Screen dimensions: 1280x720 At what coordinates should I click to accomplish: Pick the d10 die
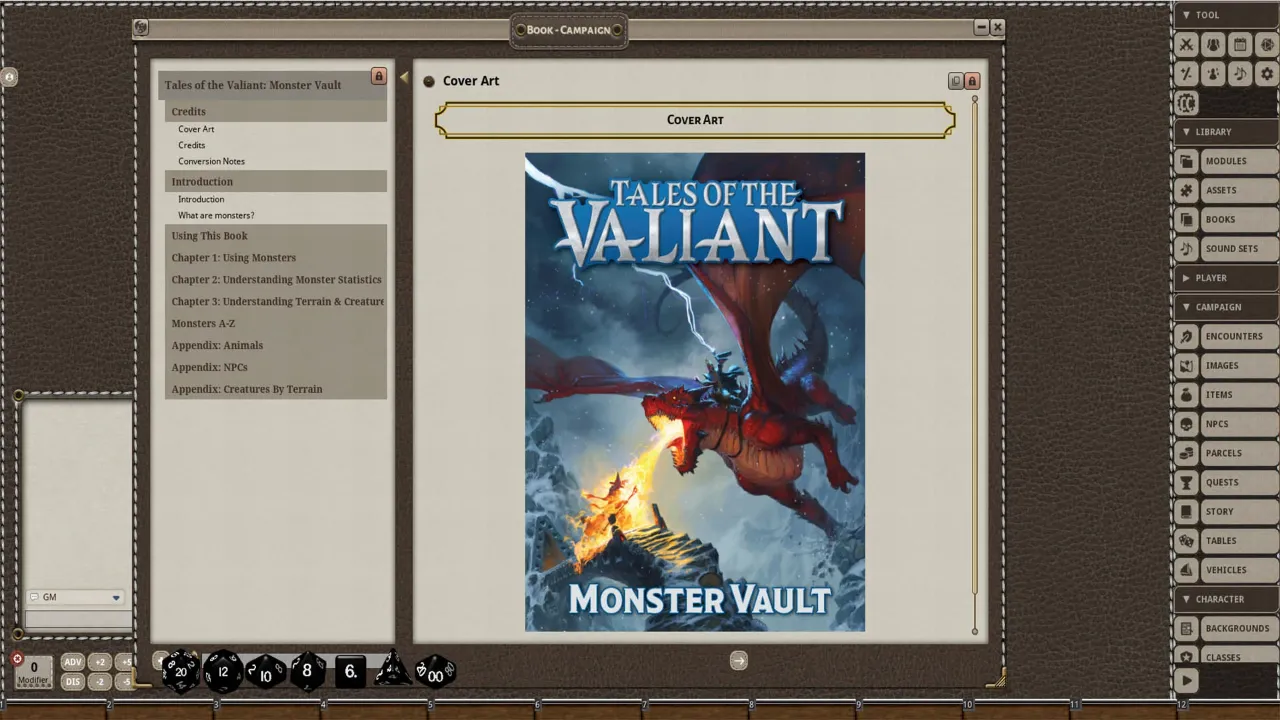[265, 673]
